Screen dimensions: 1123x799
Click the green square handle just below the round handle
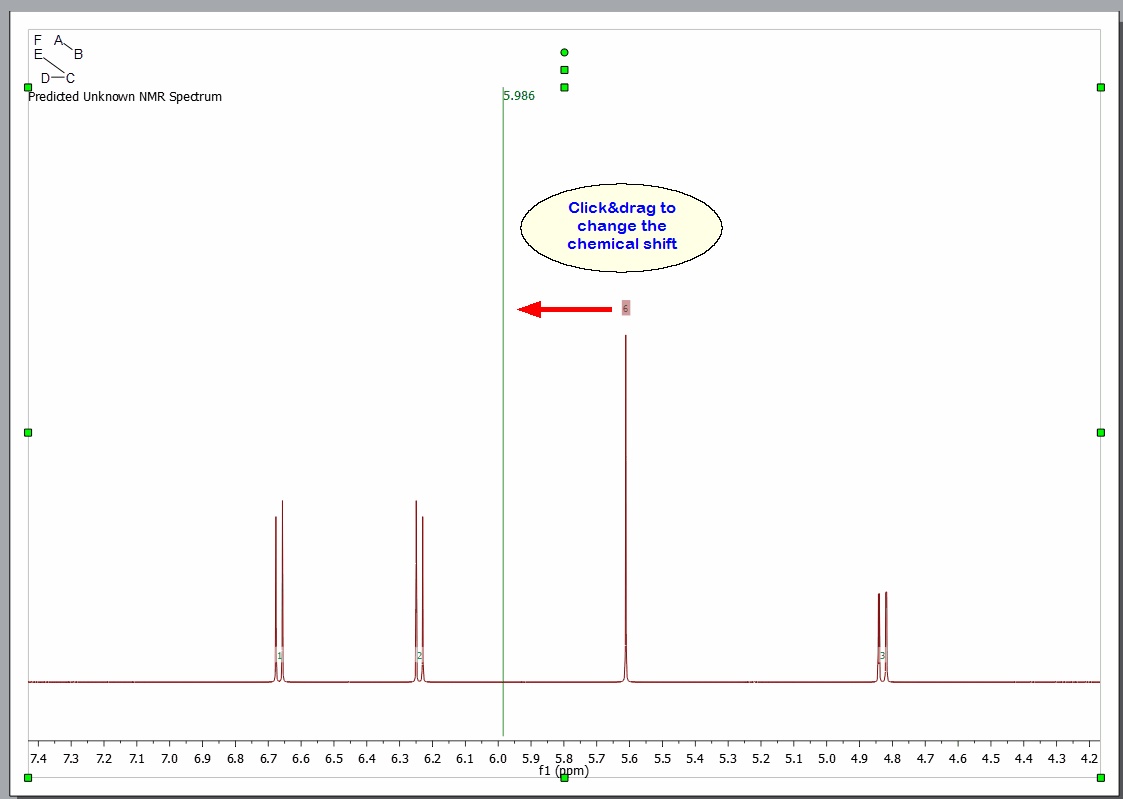coord(564,70)
